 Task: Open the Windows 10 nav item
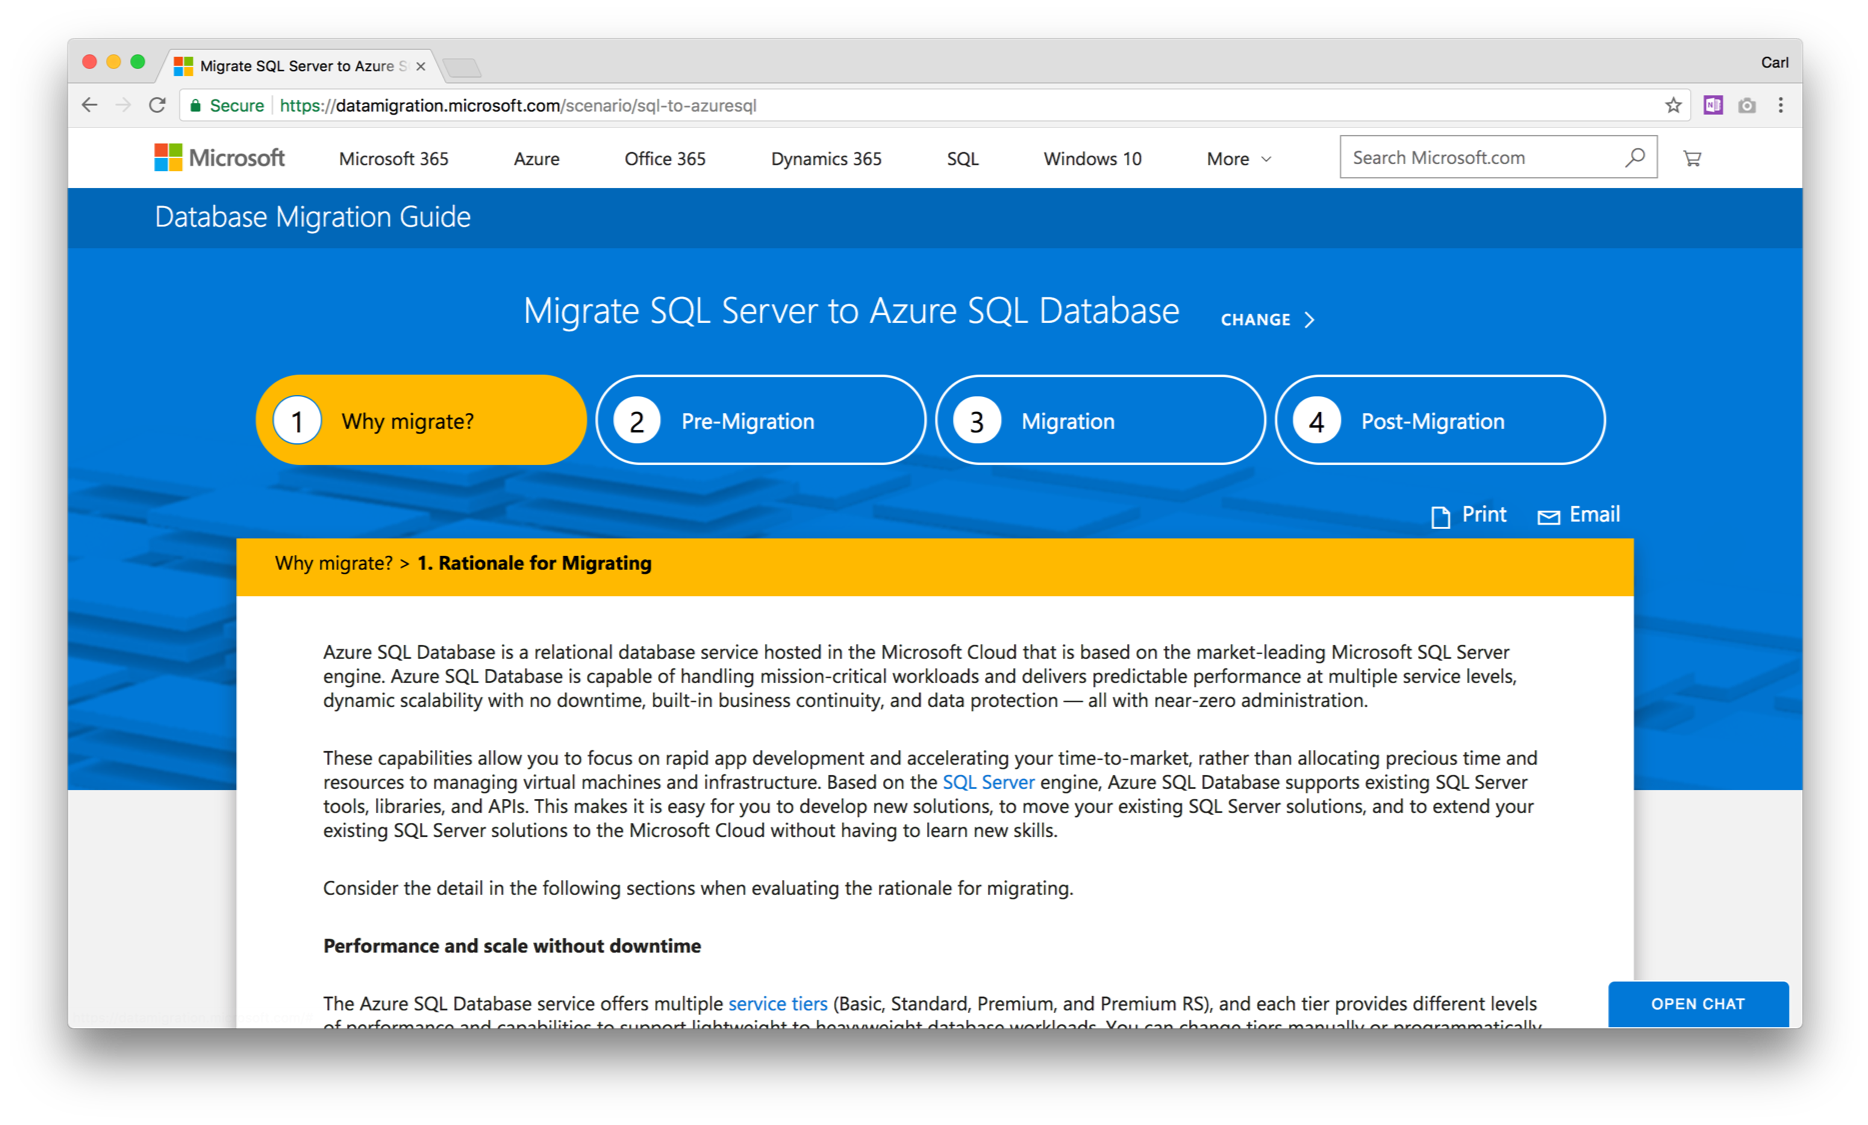1092,159
